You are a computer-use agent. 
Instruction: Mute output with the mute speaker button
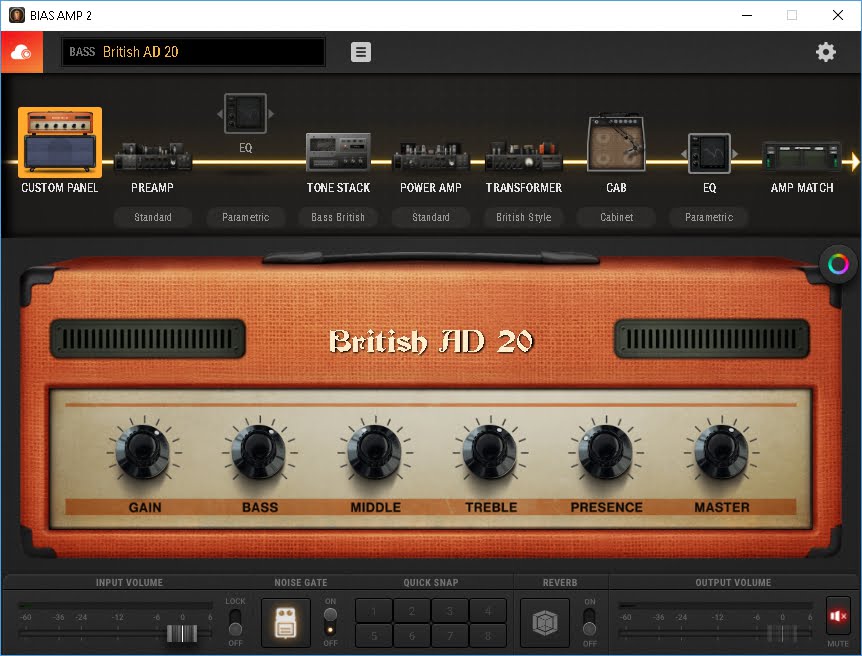pos(838,616)
